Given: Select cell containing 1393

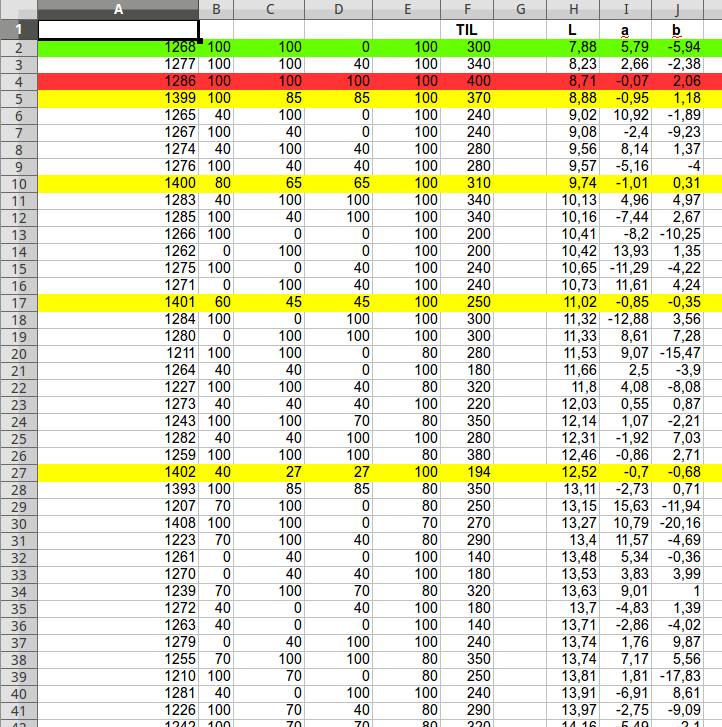Looking at the screenshot, I should click(118, 489).
